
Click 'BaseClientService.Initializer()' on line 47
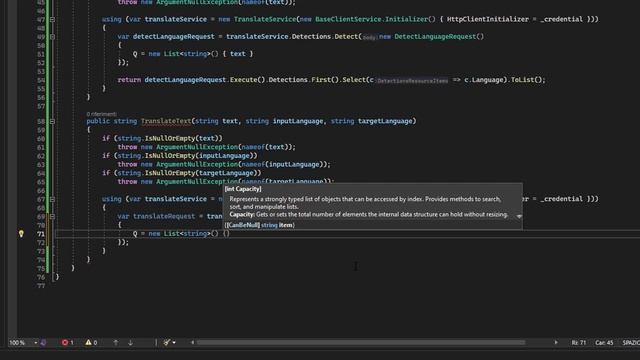click(376, 19)
